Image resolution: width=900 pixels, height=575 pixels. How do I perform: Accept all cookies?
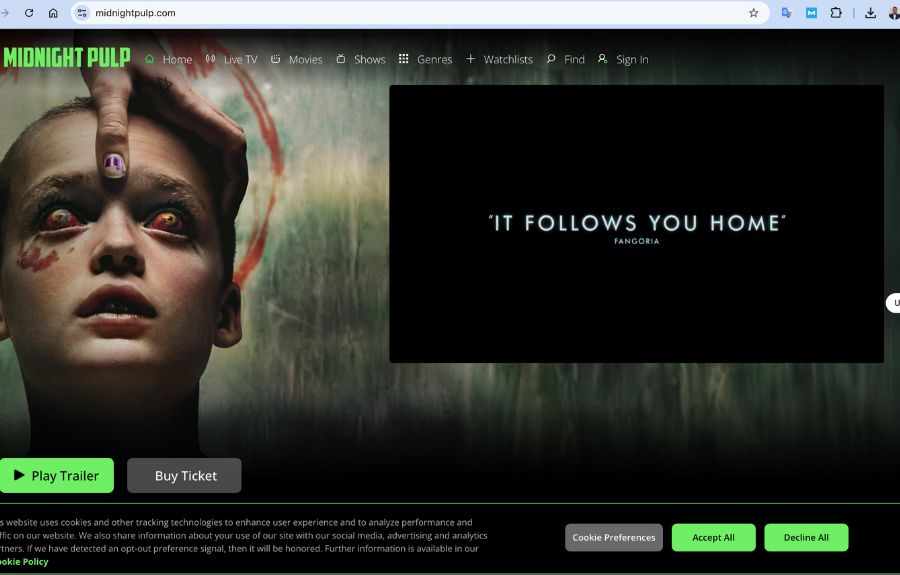tap(713, 538)
